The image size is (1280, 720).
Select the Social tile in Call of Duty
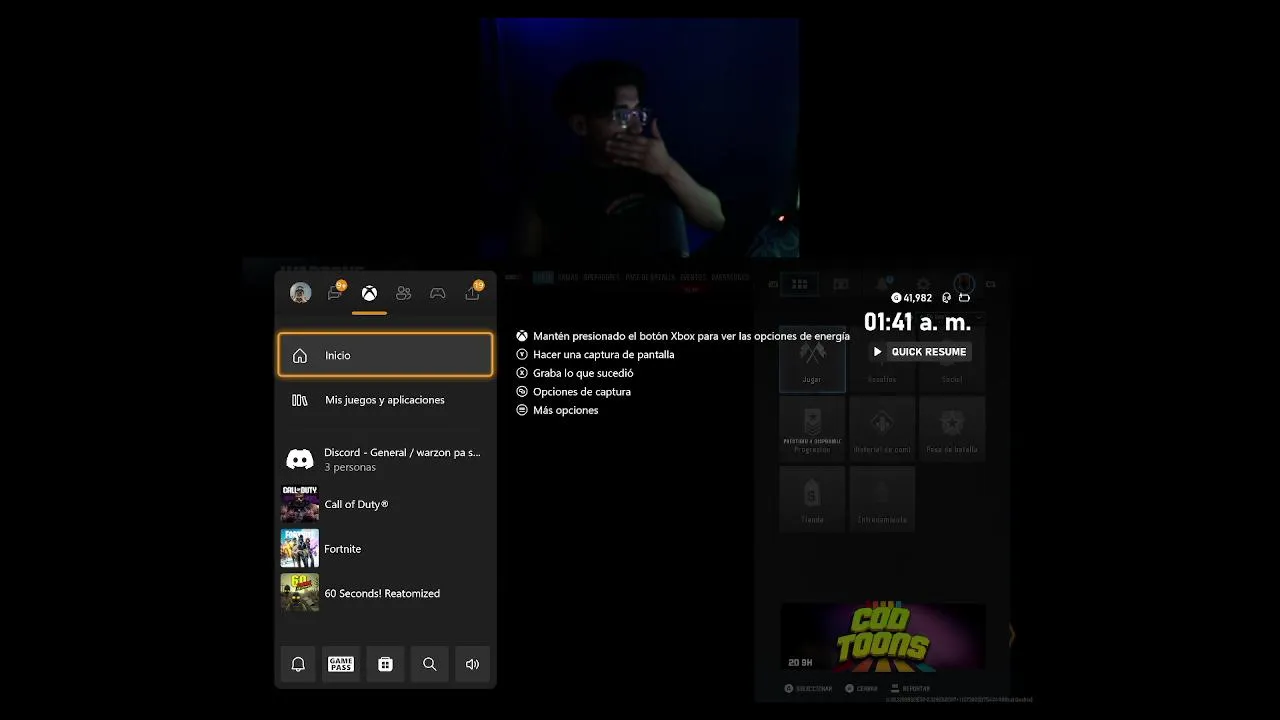pyautogui.click(x=952, y=359)
